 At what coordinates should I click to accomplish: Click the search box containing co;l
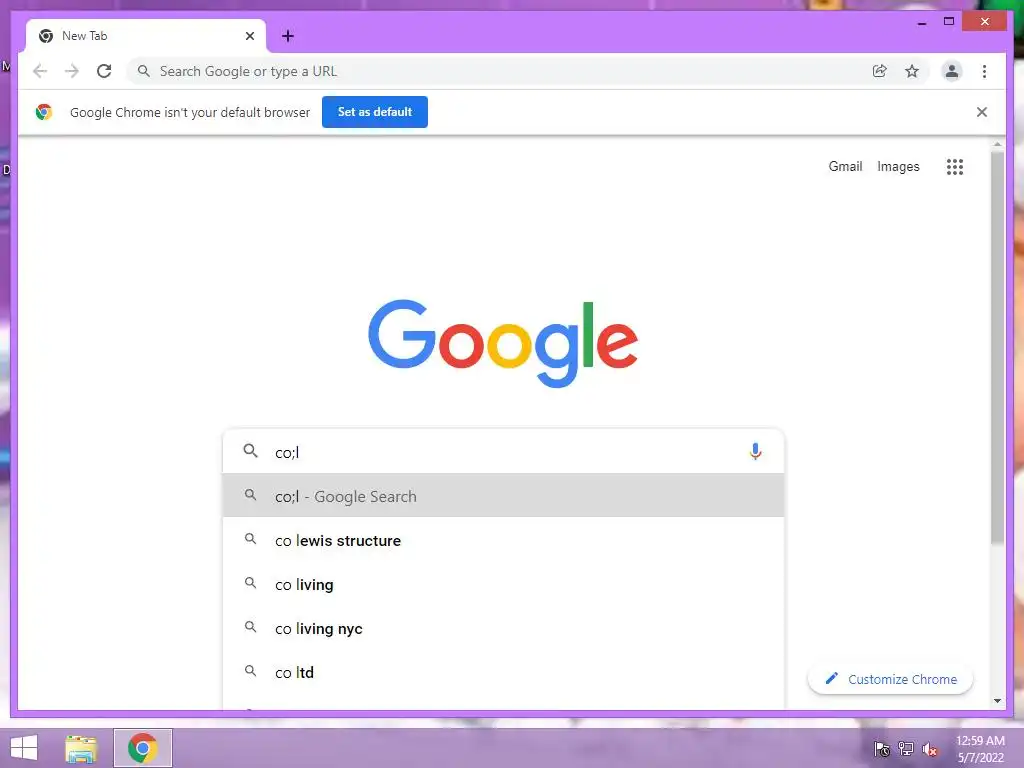click(x=503, y=452)
